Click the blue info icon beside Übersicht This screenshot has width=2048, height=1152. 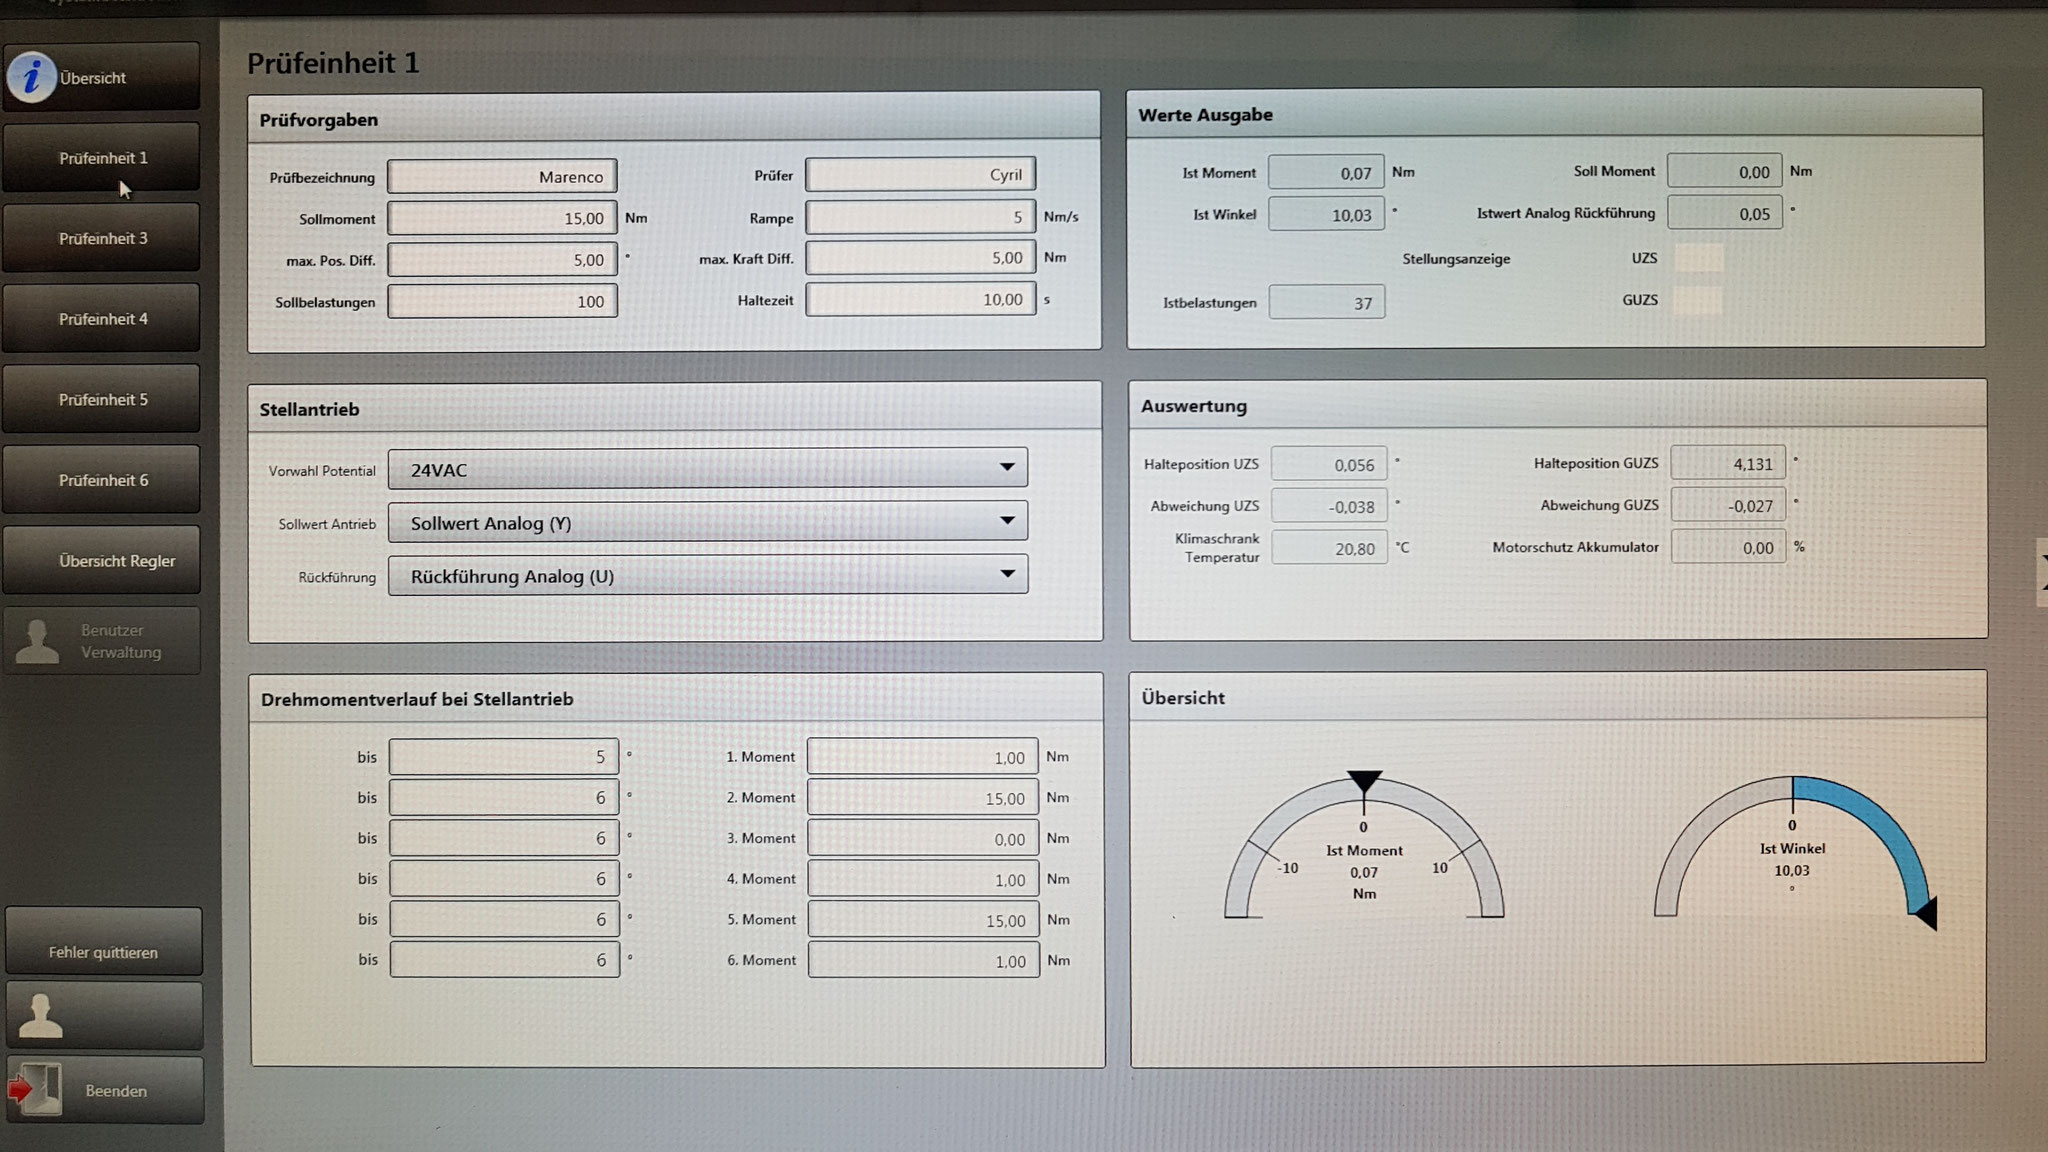click(31, 77)
